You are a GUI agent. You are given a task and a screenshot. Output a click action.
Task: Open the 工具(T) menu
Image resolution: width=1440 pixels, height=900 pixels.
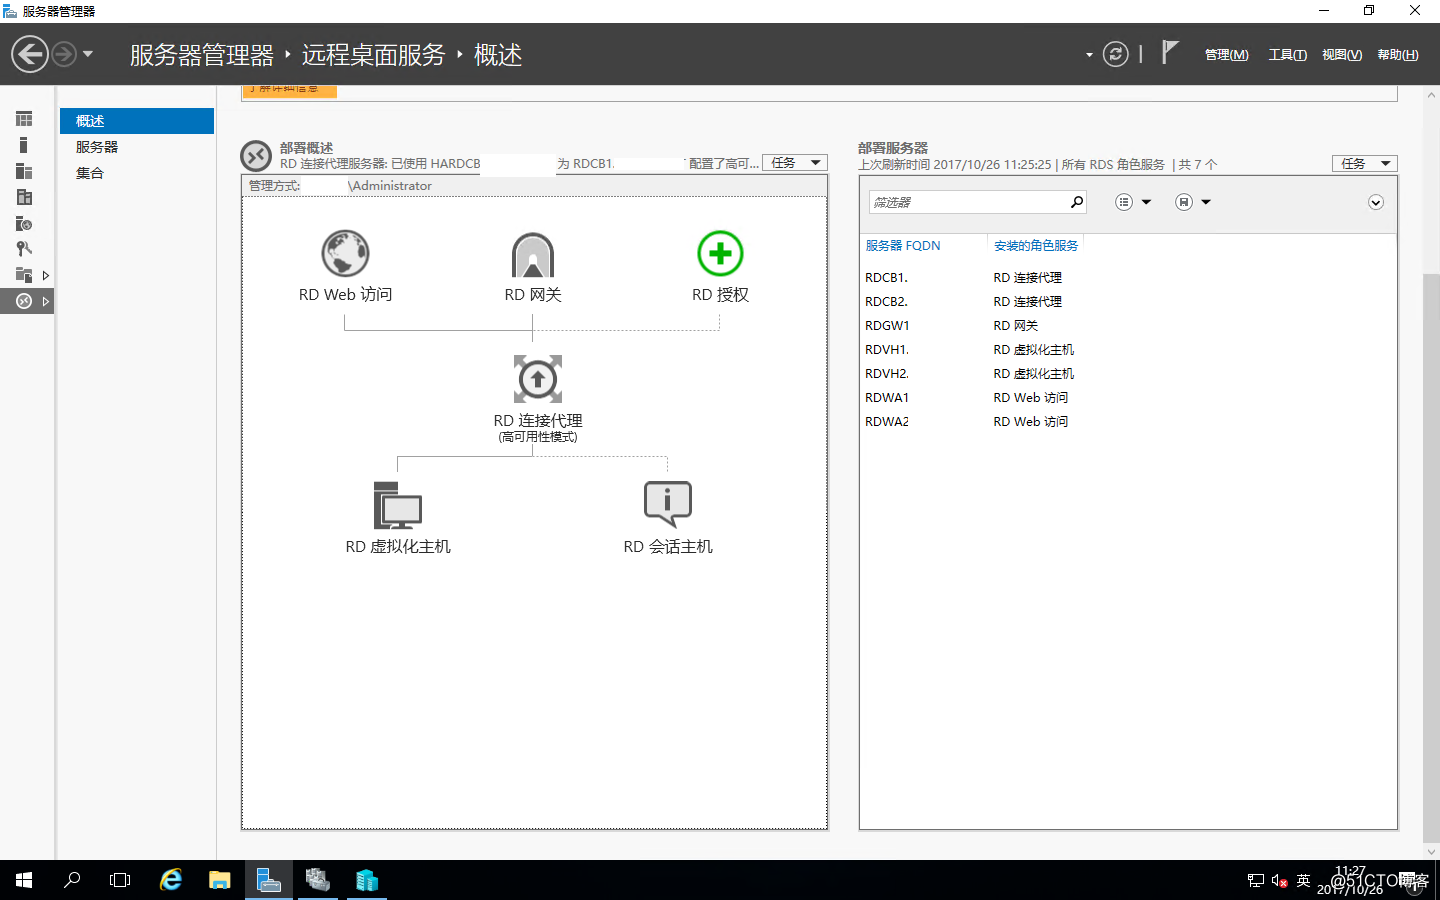pos(1288,55)
